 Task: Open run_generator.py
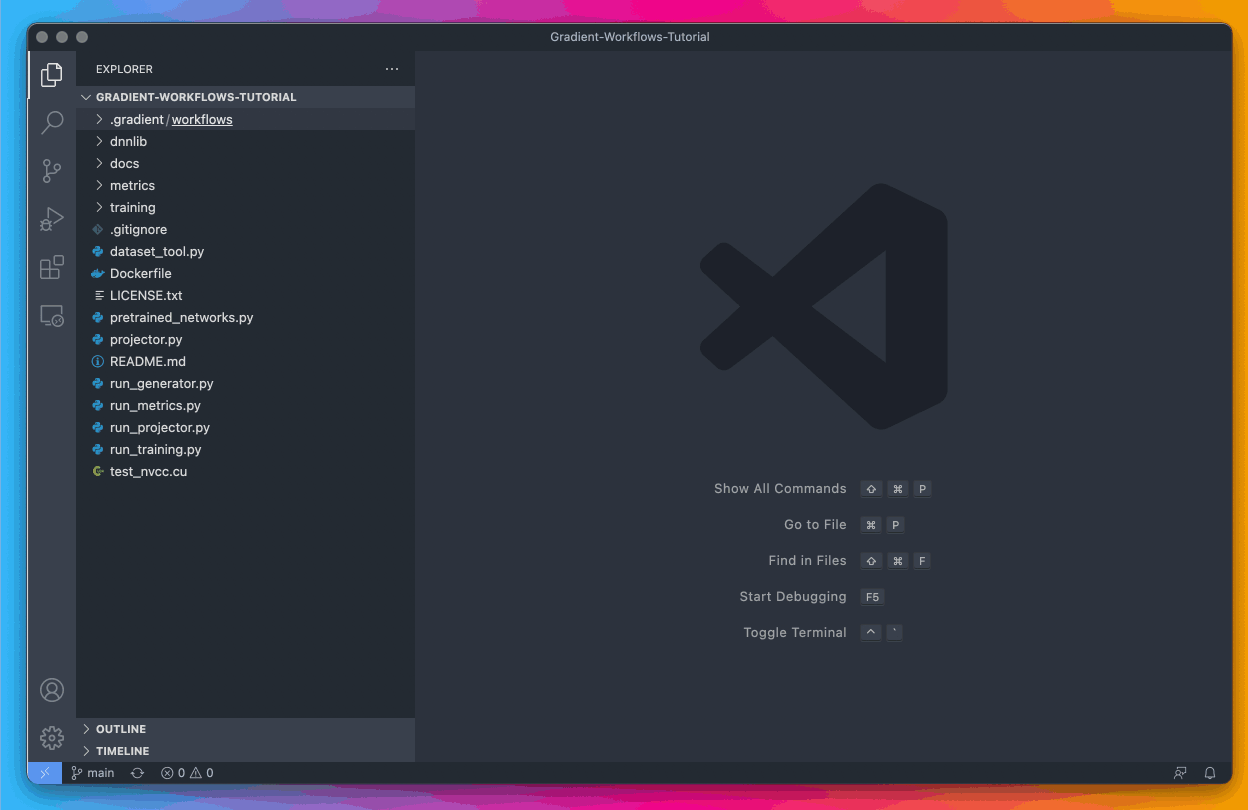(x=245, y=383)
